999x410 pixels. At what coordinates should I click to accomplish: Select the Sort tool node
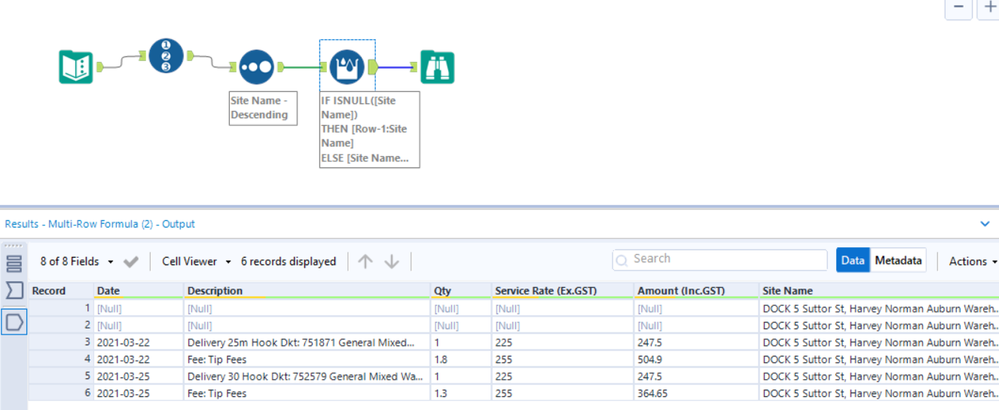[256, 67]
